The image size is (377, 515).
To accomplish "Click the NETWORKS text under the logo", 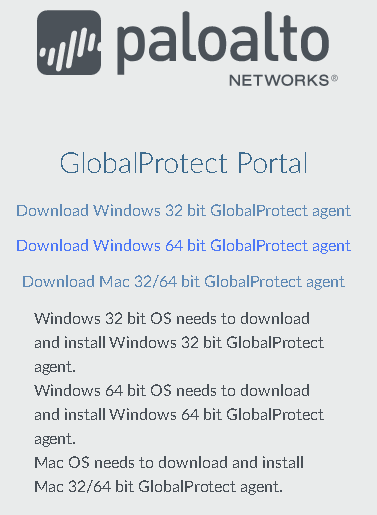I will coord(279,80).
